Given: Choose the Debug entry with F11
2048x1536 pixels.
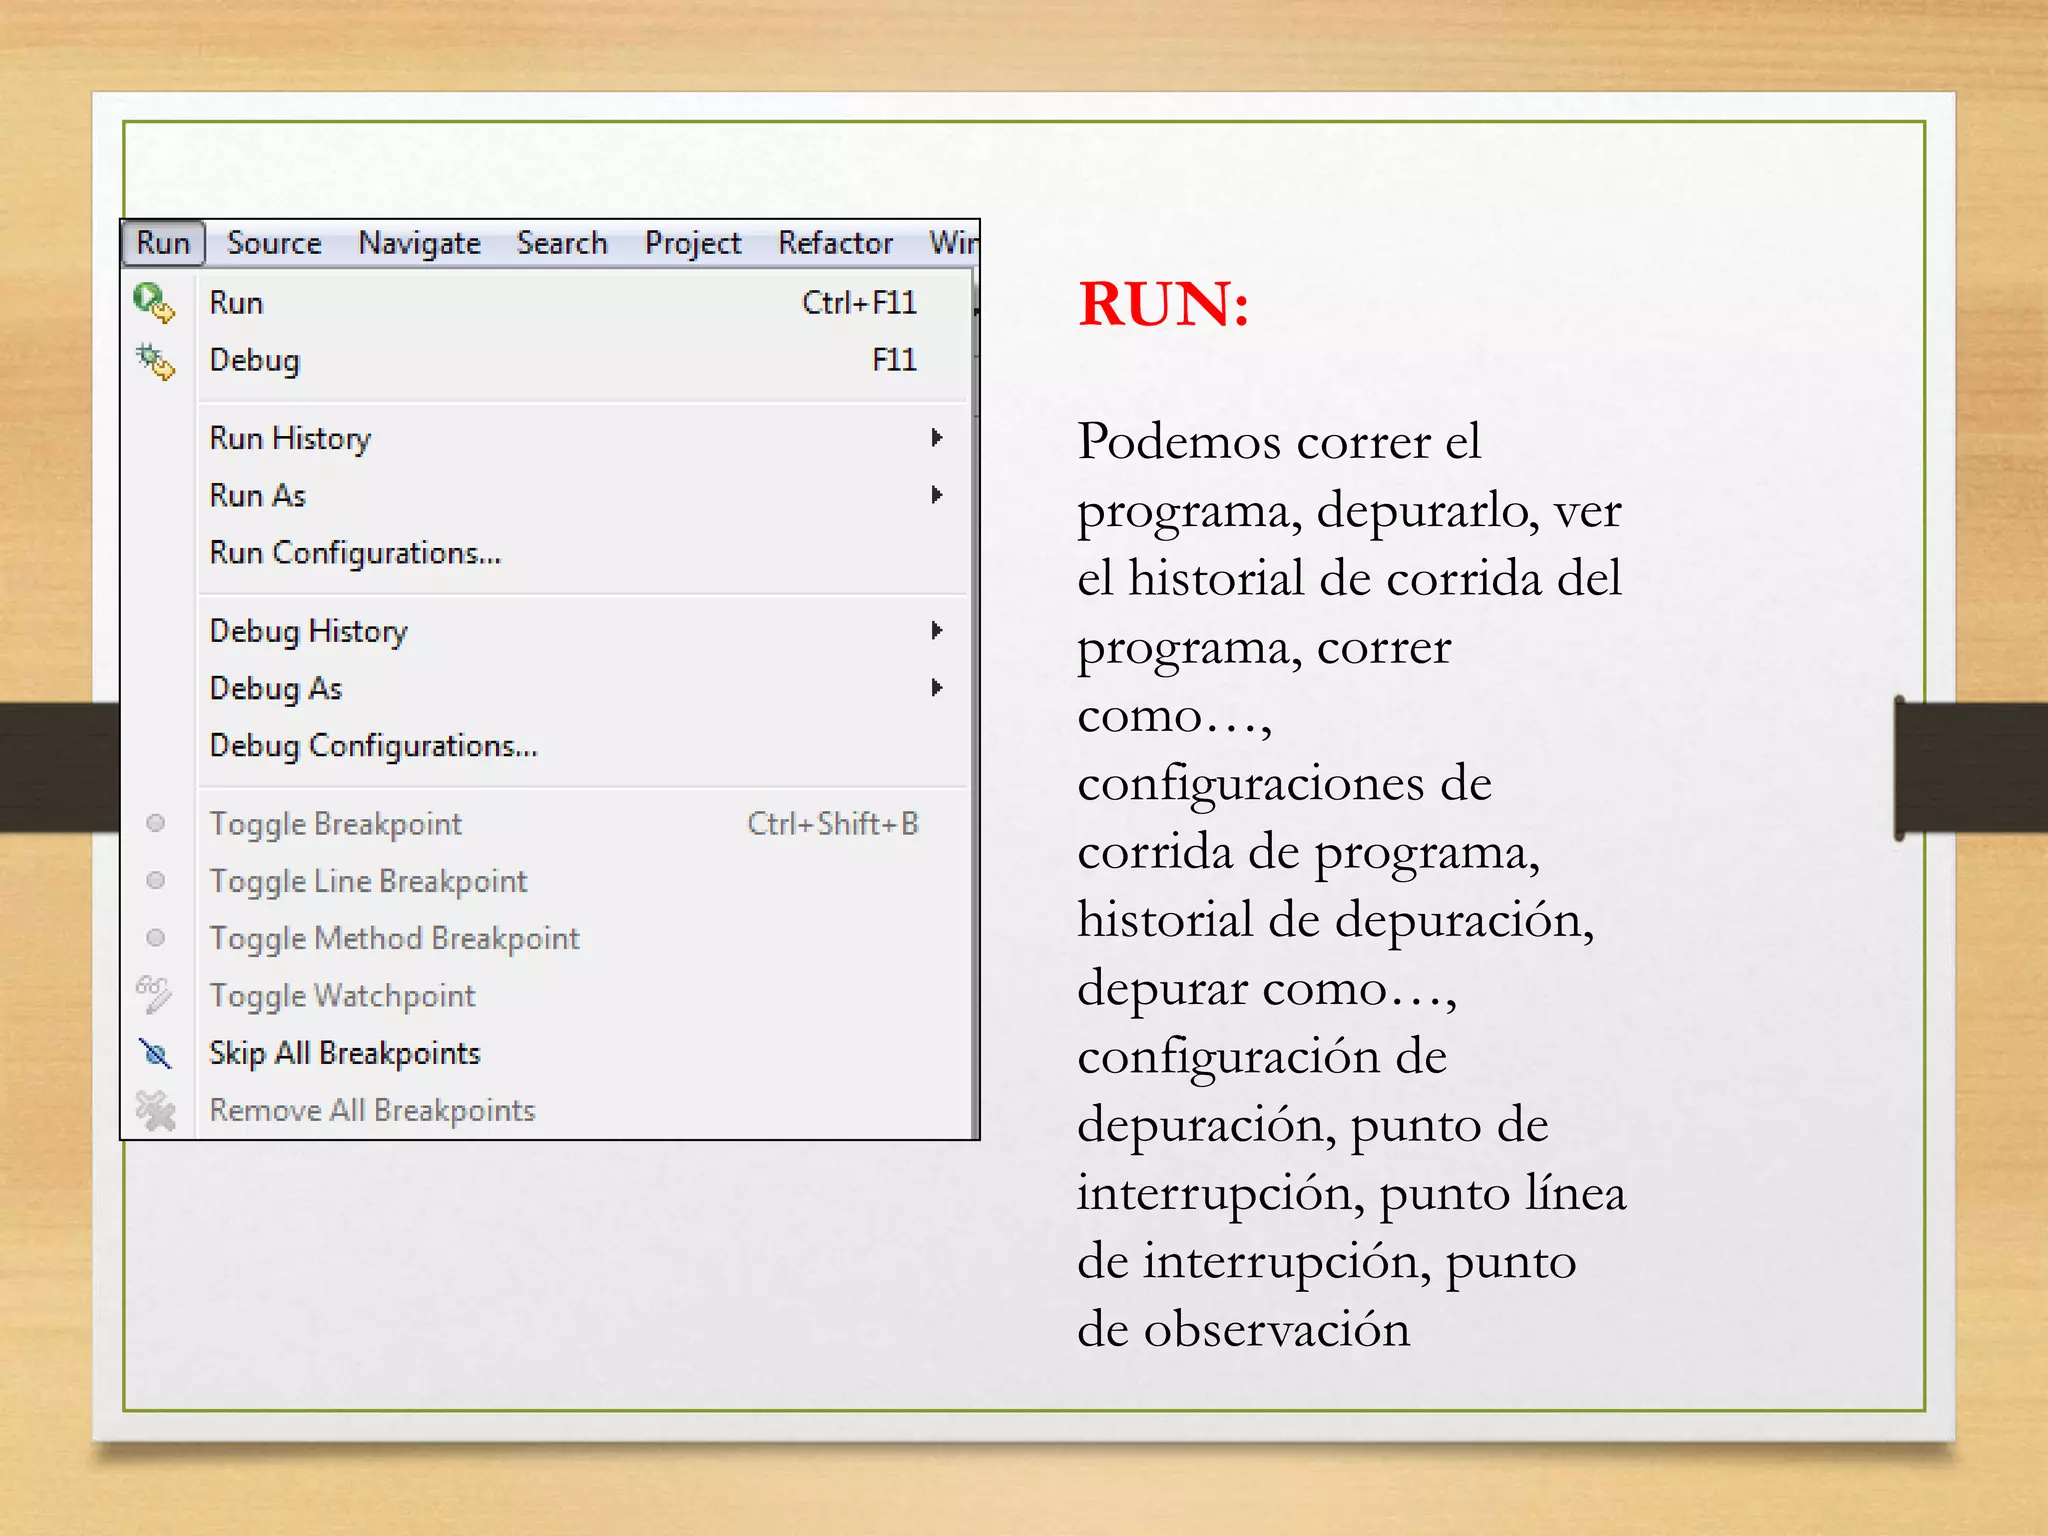Looking at the screenshot, I should [x=546, y=360].
